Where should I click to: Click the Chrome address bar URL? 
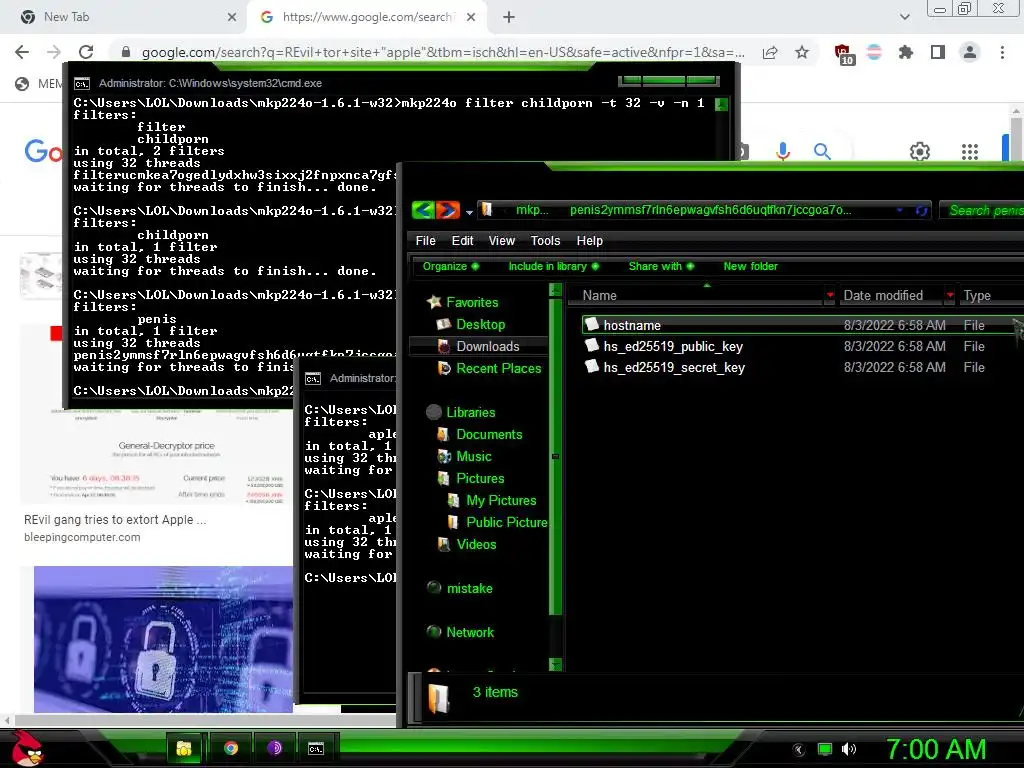(442, 52)
